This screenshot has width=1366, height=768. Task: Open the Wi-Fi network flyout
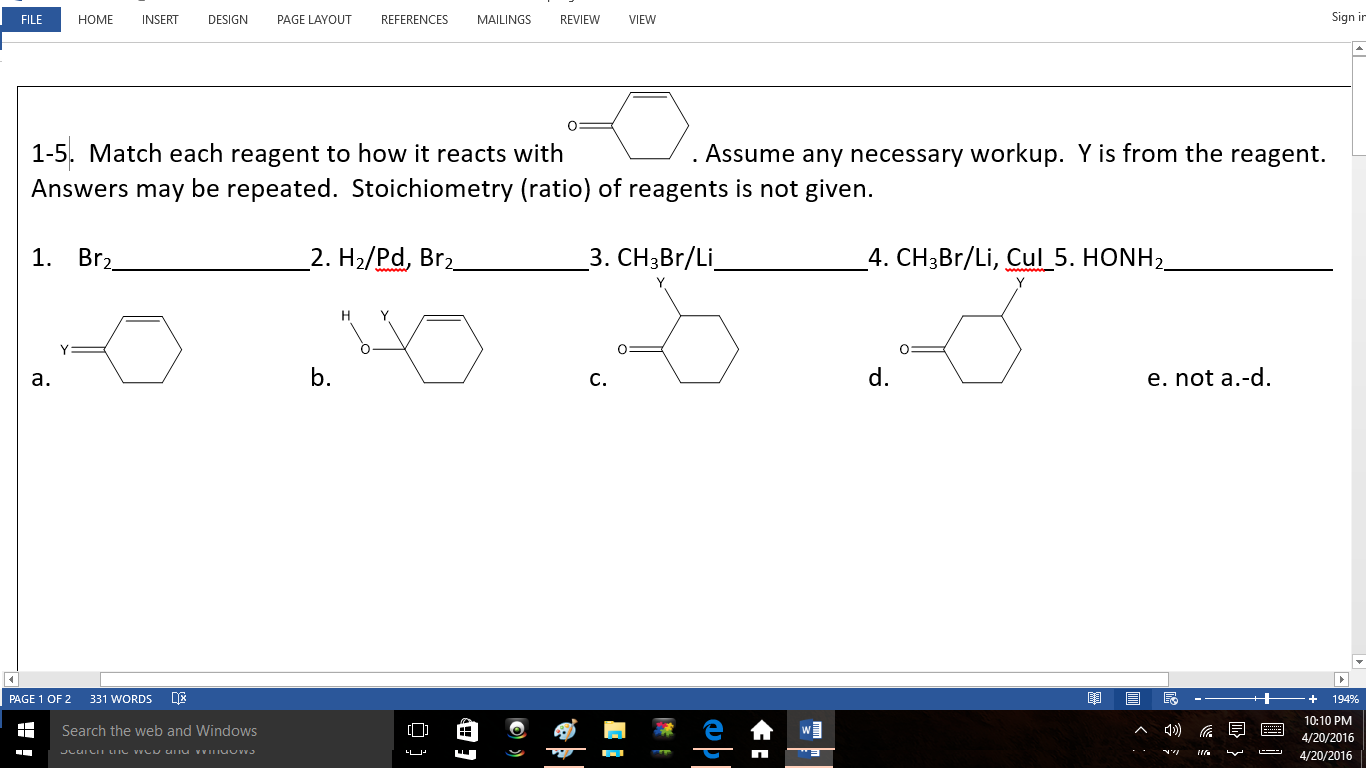[x=1206, y=731]
